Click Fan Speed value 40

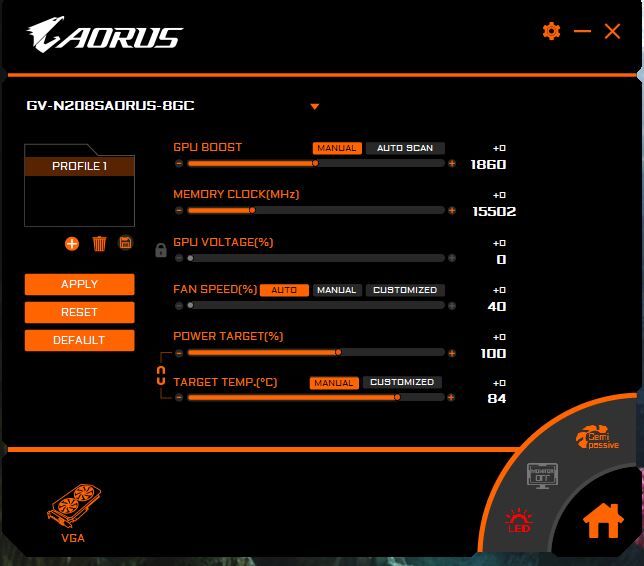click(497, 306)
